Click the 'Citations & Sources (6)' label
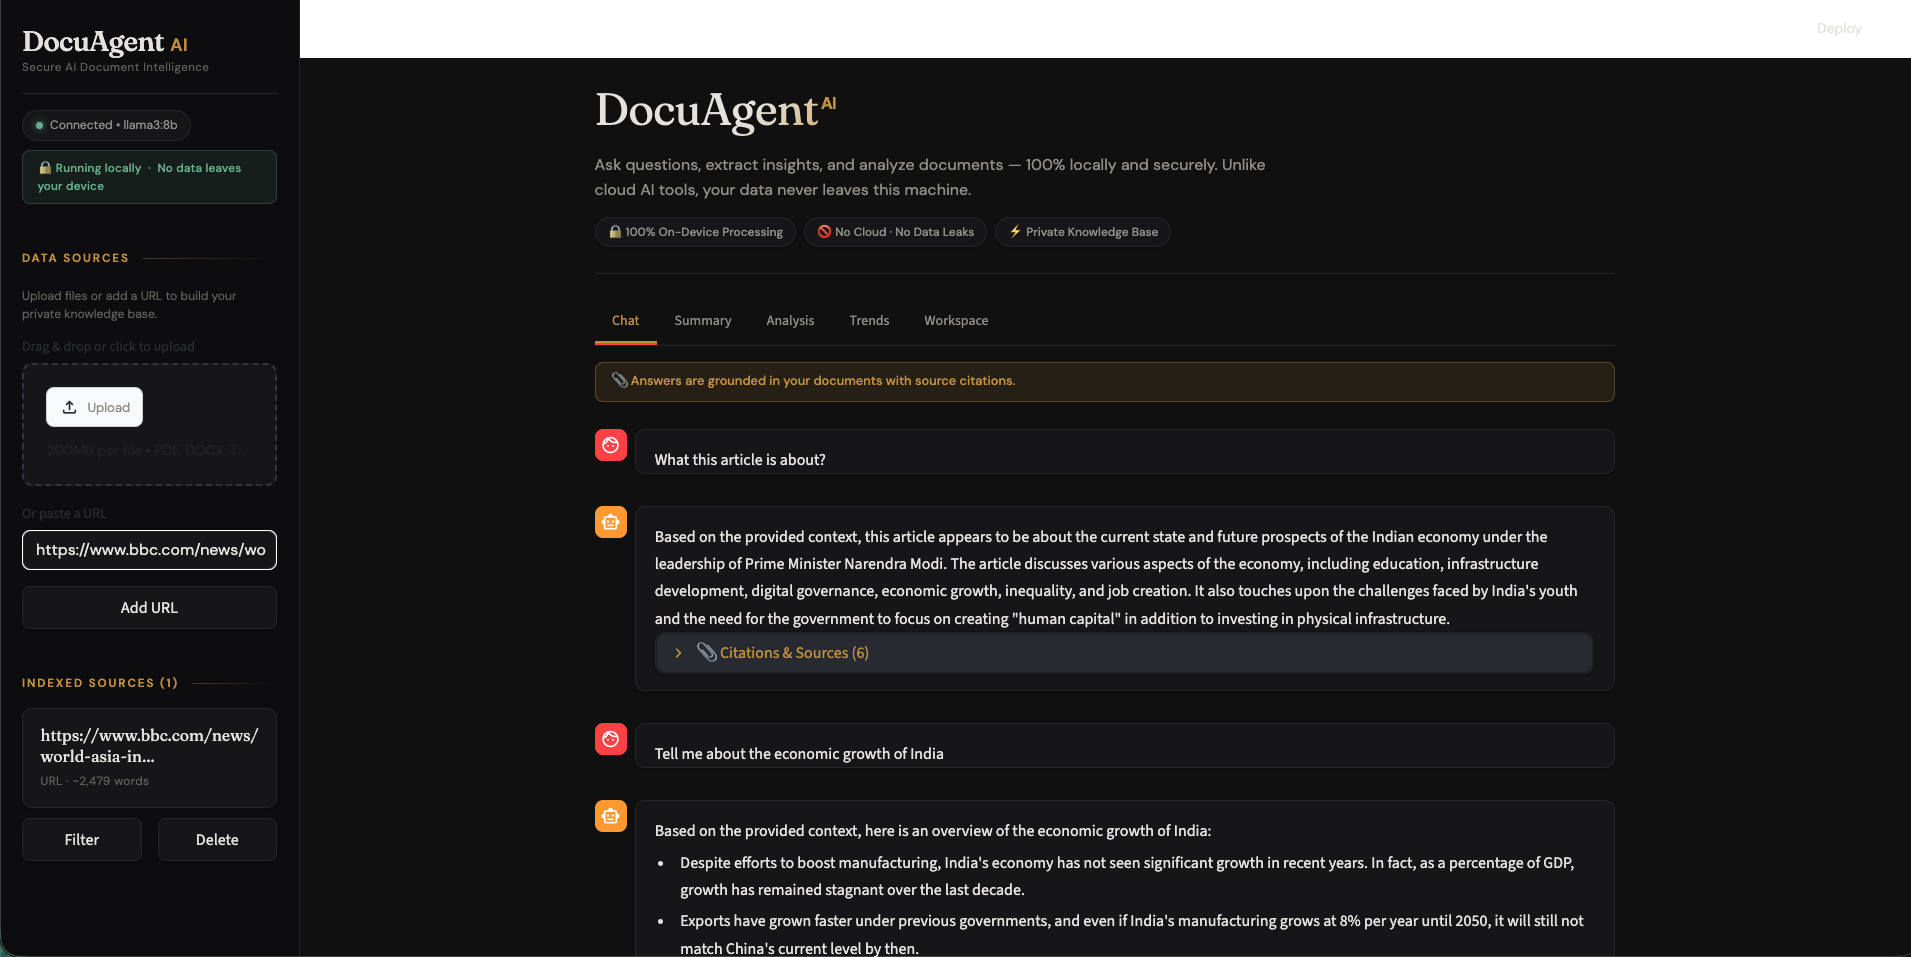The height and width of the screenshot is (957, 1911). tap(794, 653)
